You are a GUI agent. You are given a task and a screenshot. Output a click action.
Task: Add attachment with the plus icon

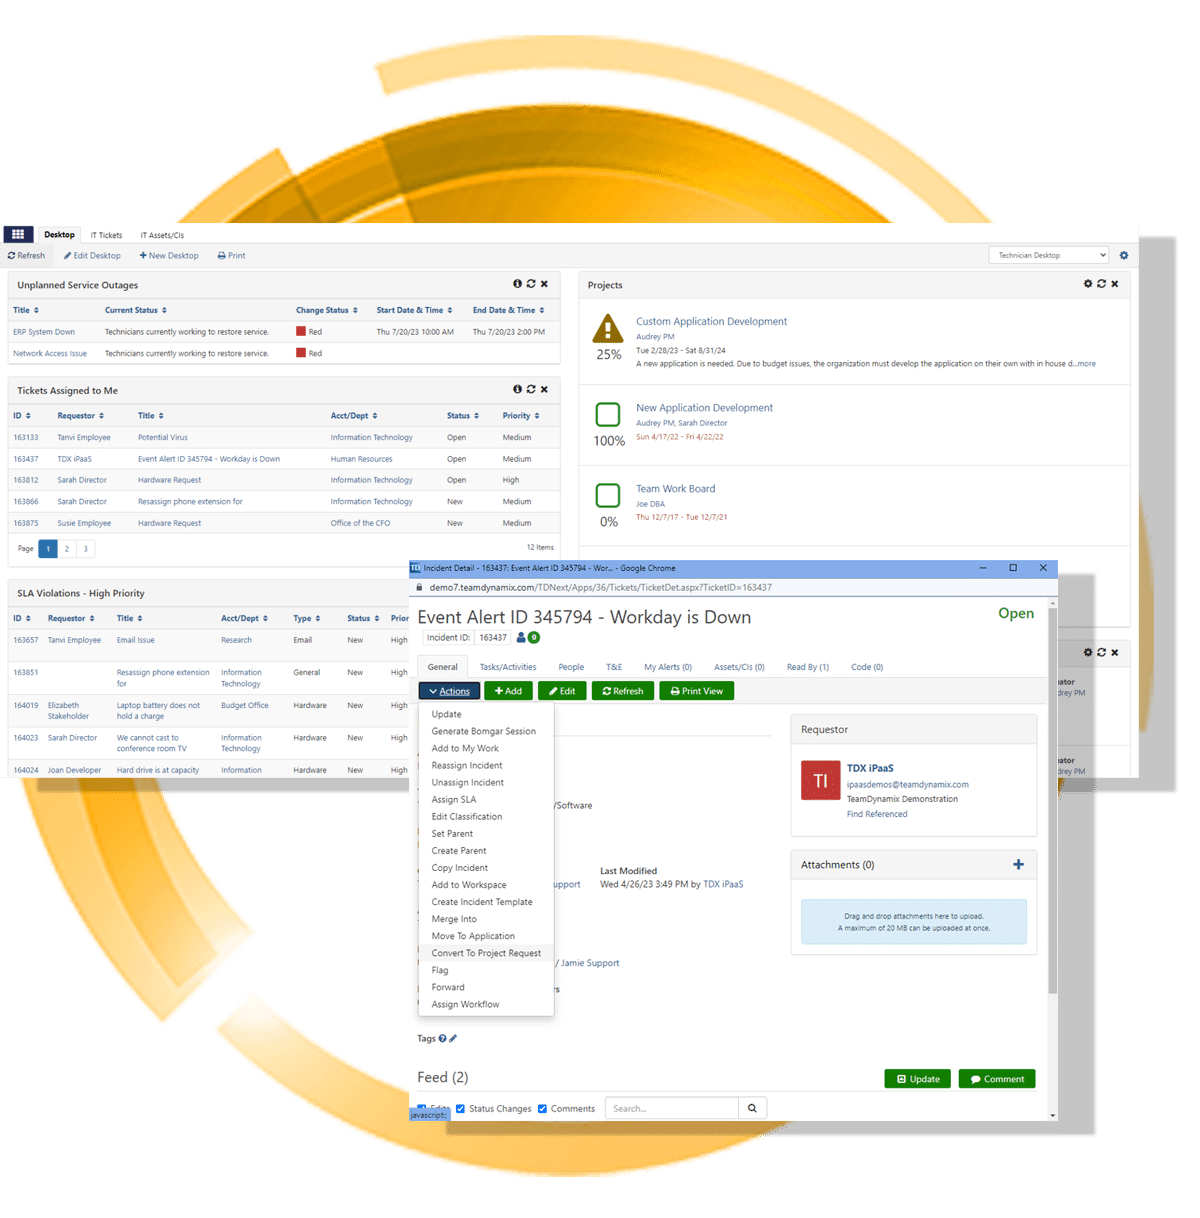1018,865
